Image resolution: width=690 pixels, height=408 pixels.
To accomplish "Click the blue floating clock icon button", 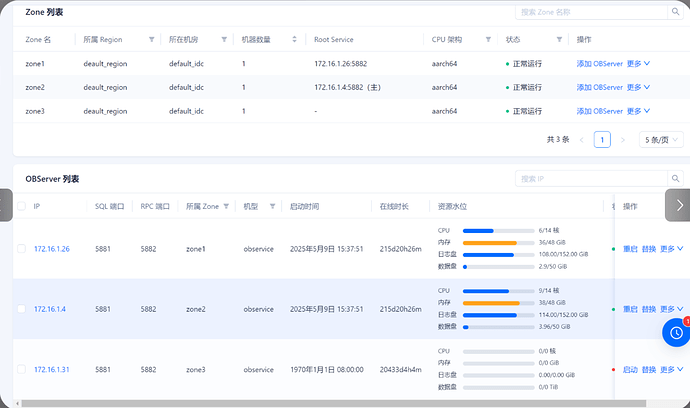I will (676, 332).
